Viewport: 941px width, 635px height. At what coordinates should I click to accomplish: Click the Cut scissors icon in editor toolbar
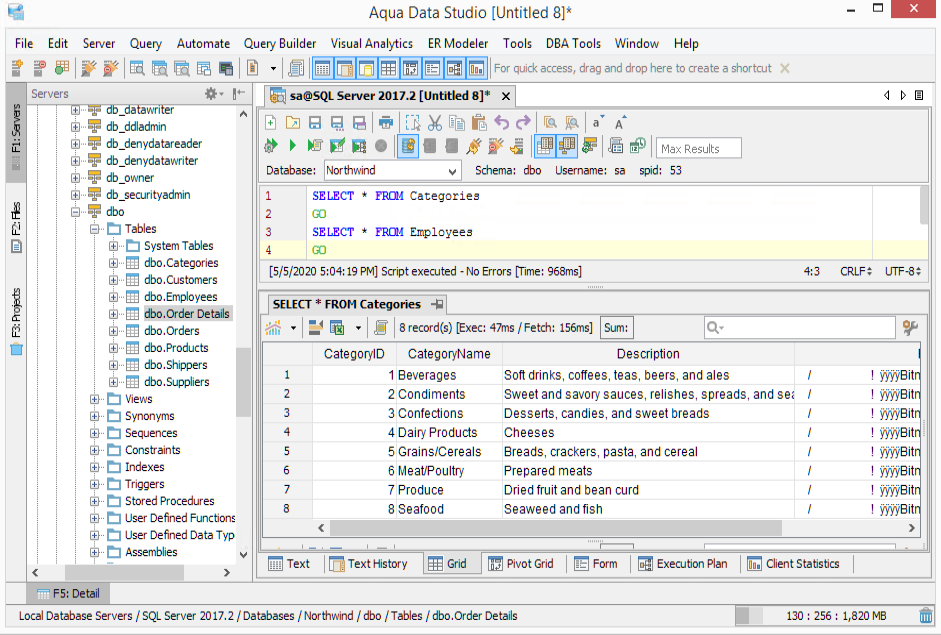(434, 123)
